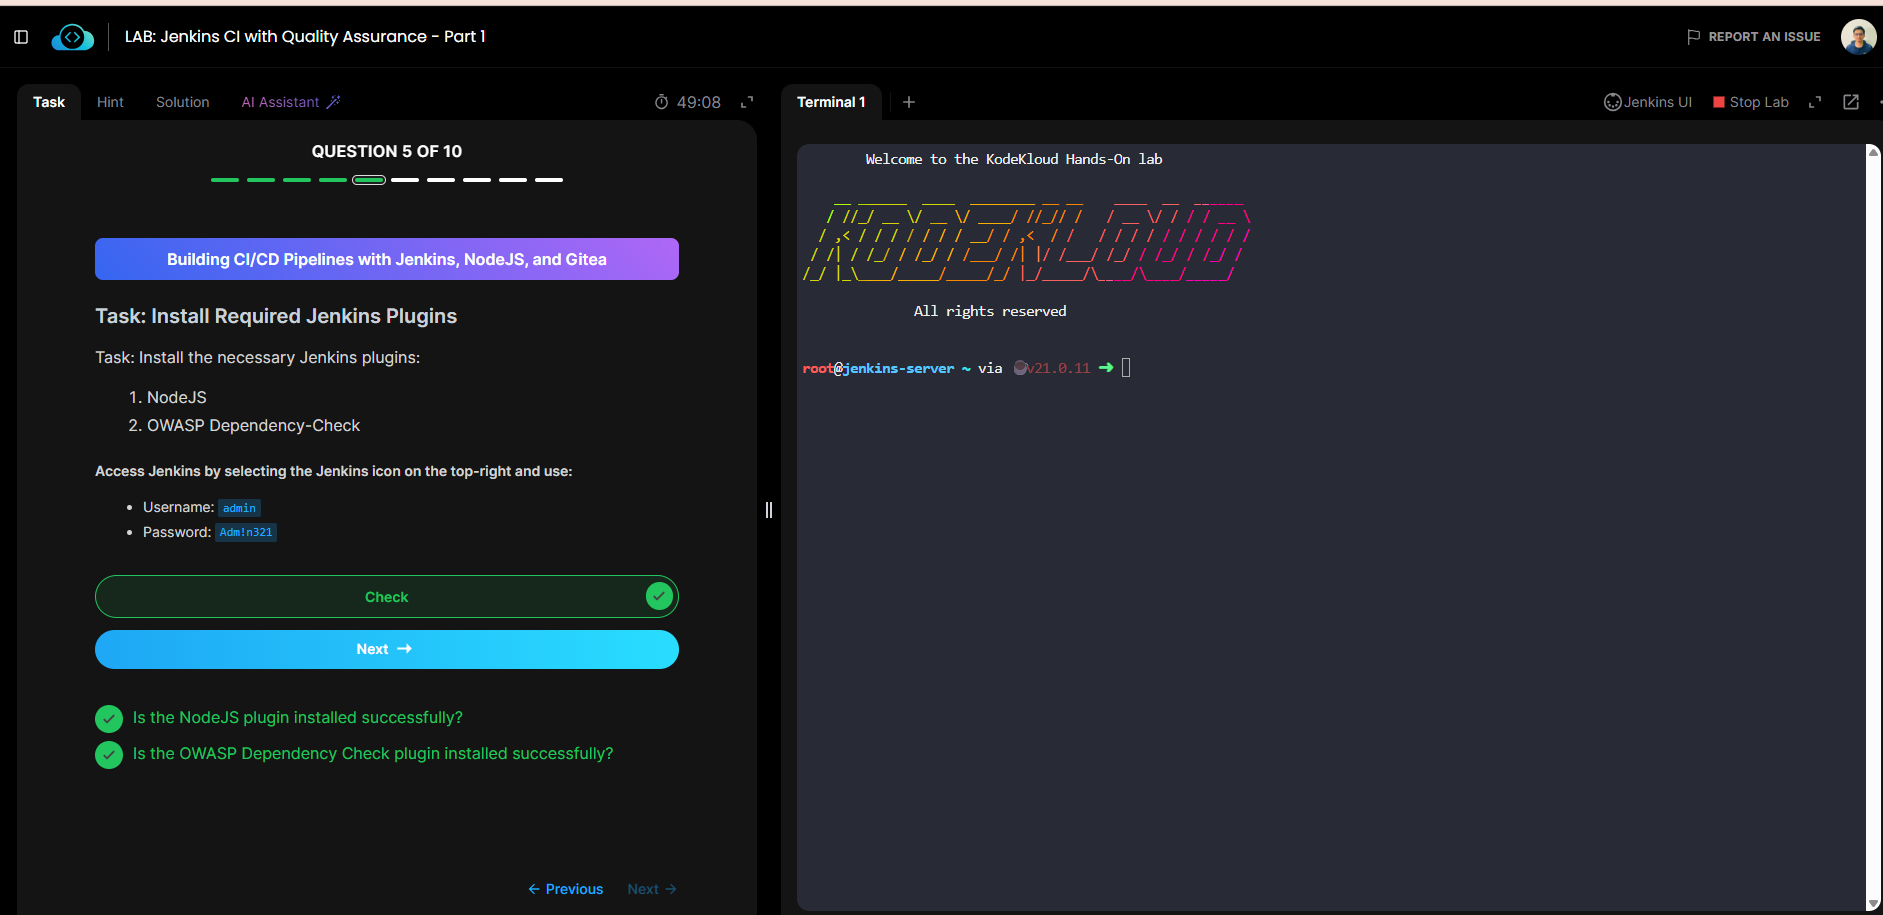
Task: Click the timer clock icon
Action: 661,102
